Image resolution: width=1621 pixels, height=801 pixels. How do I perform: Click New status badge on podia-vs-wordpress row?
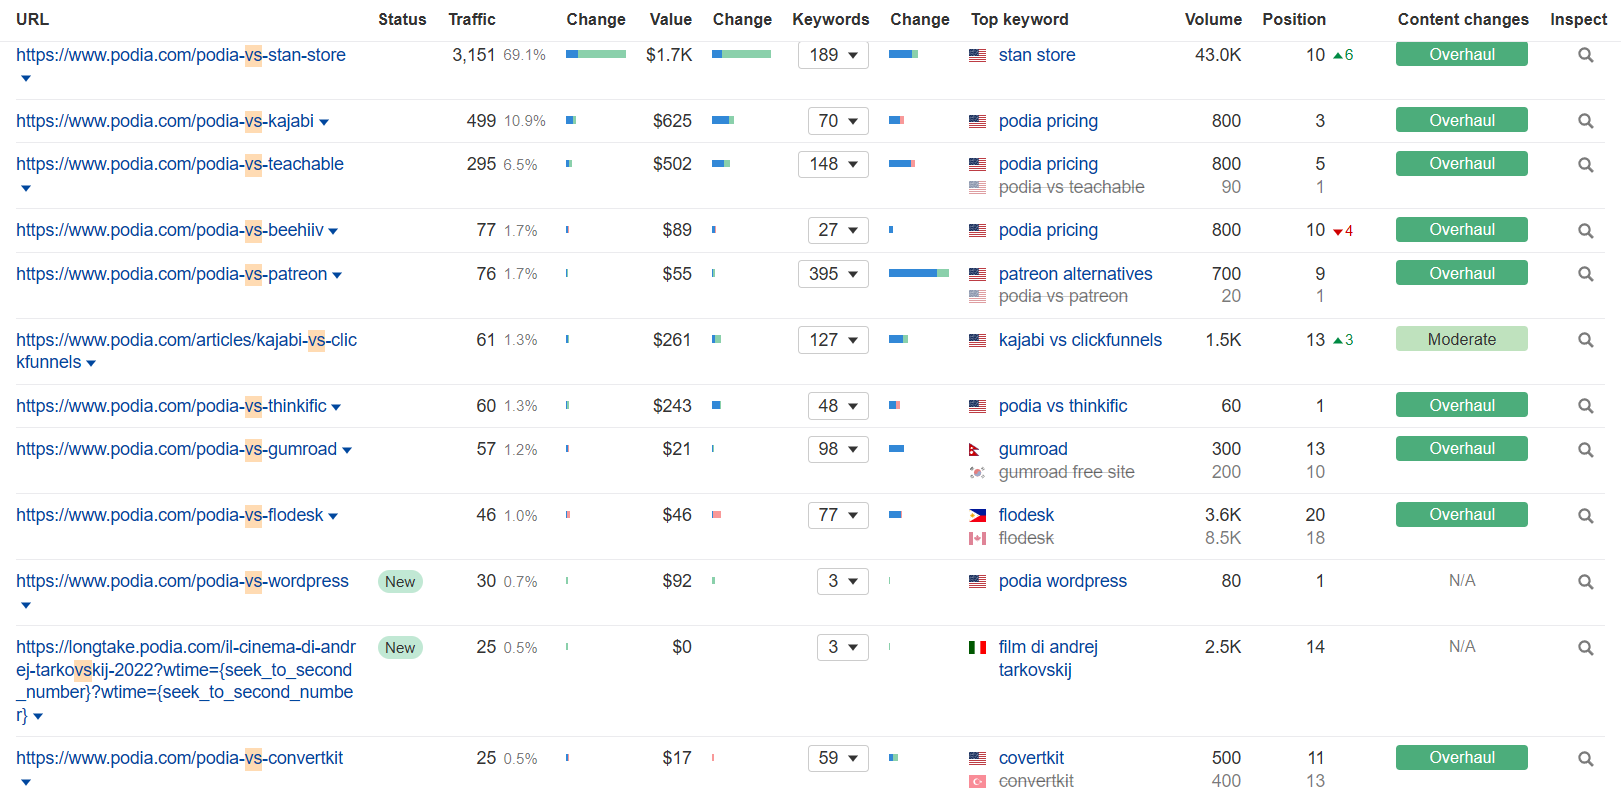(400, 582)
